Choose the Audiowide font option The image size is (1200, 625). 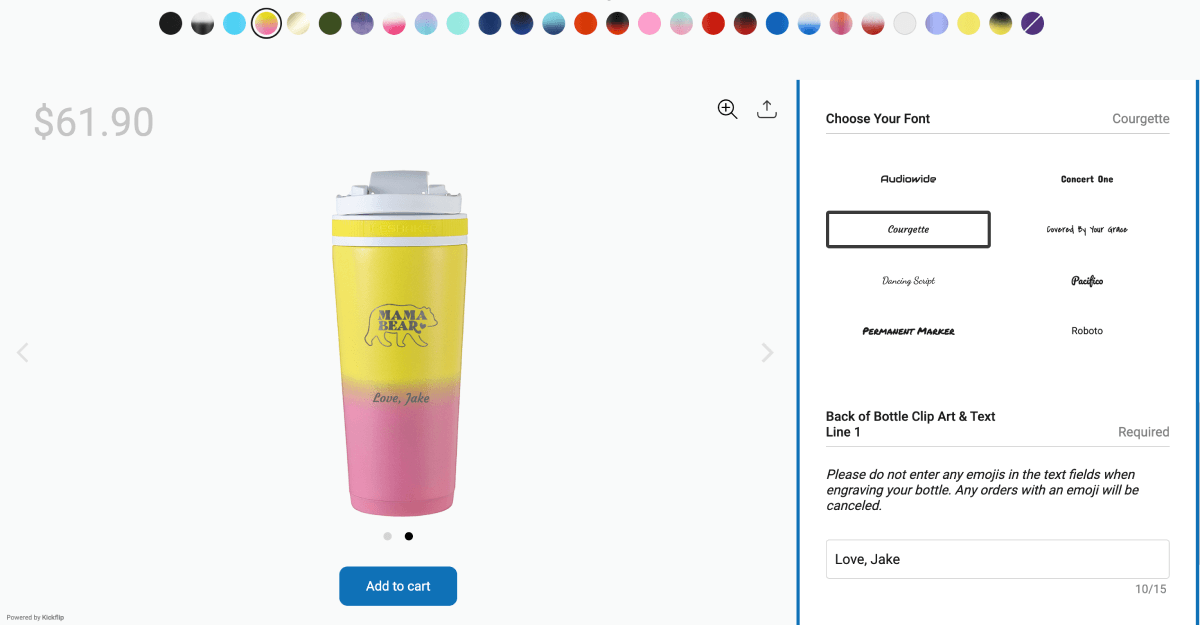(x=908, y=179)
